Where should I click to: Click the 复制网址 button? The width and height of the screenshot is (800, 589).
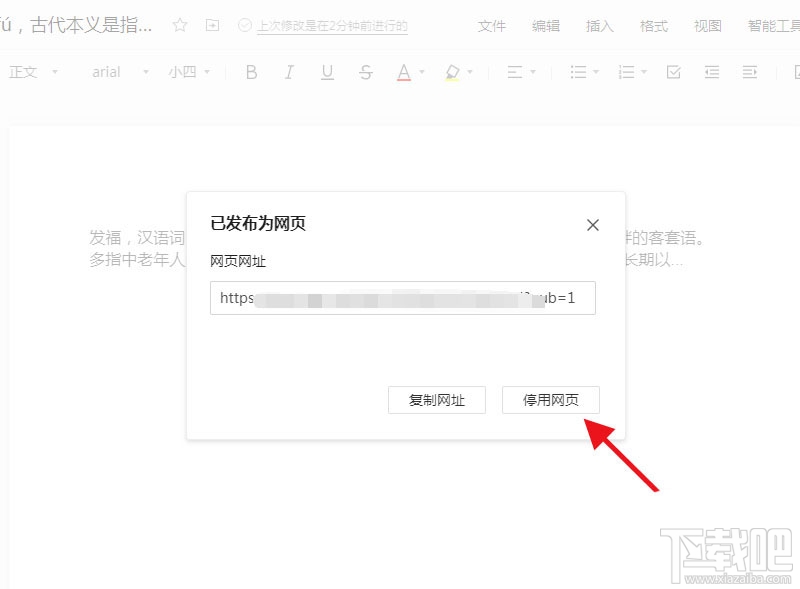pyautogui.click(x=437, y=399)
